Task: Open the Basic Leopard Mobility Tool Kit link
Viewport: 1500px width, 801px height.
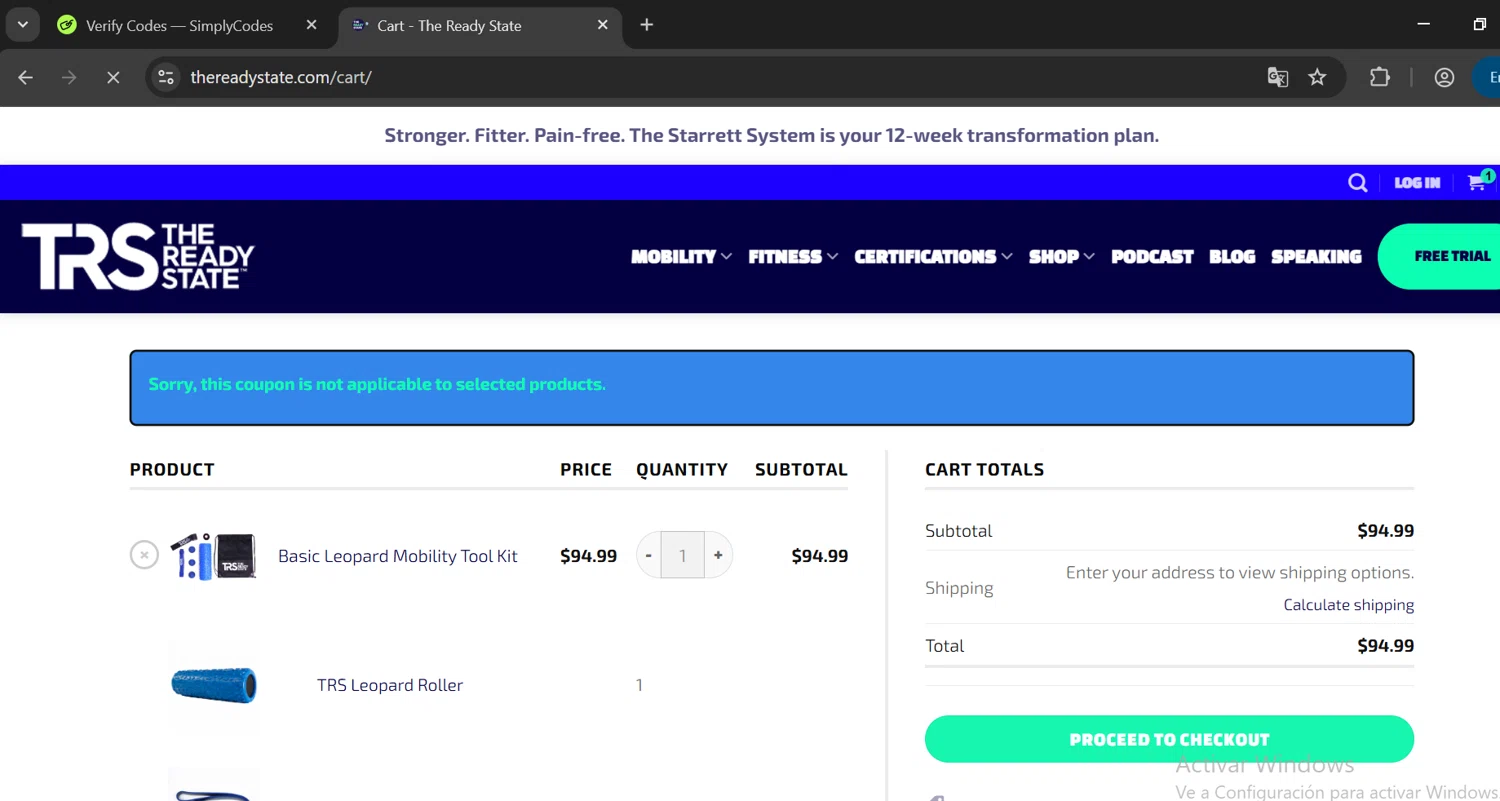Action: pos(398,556)
